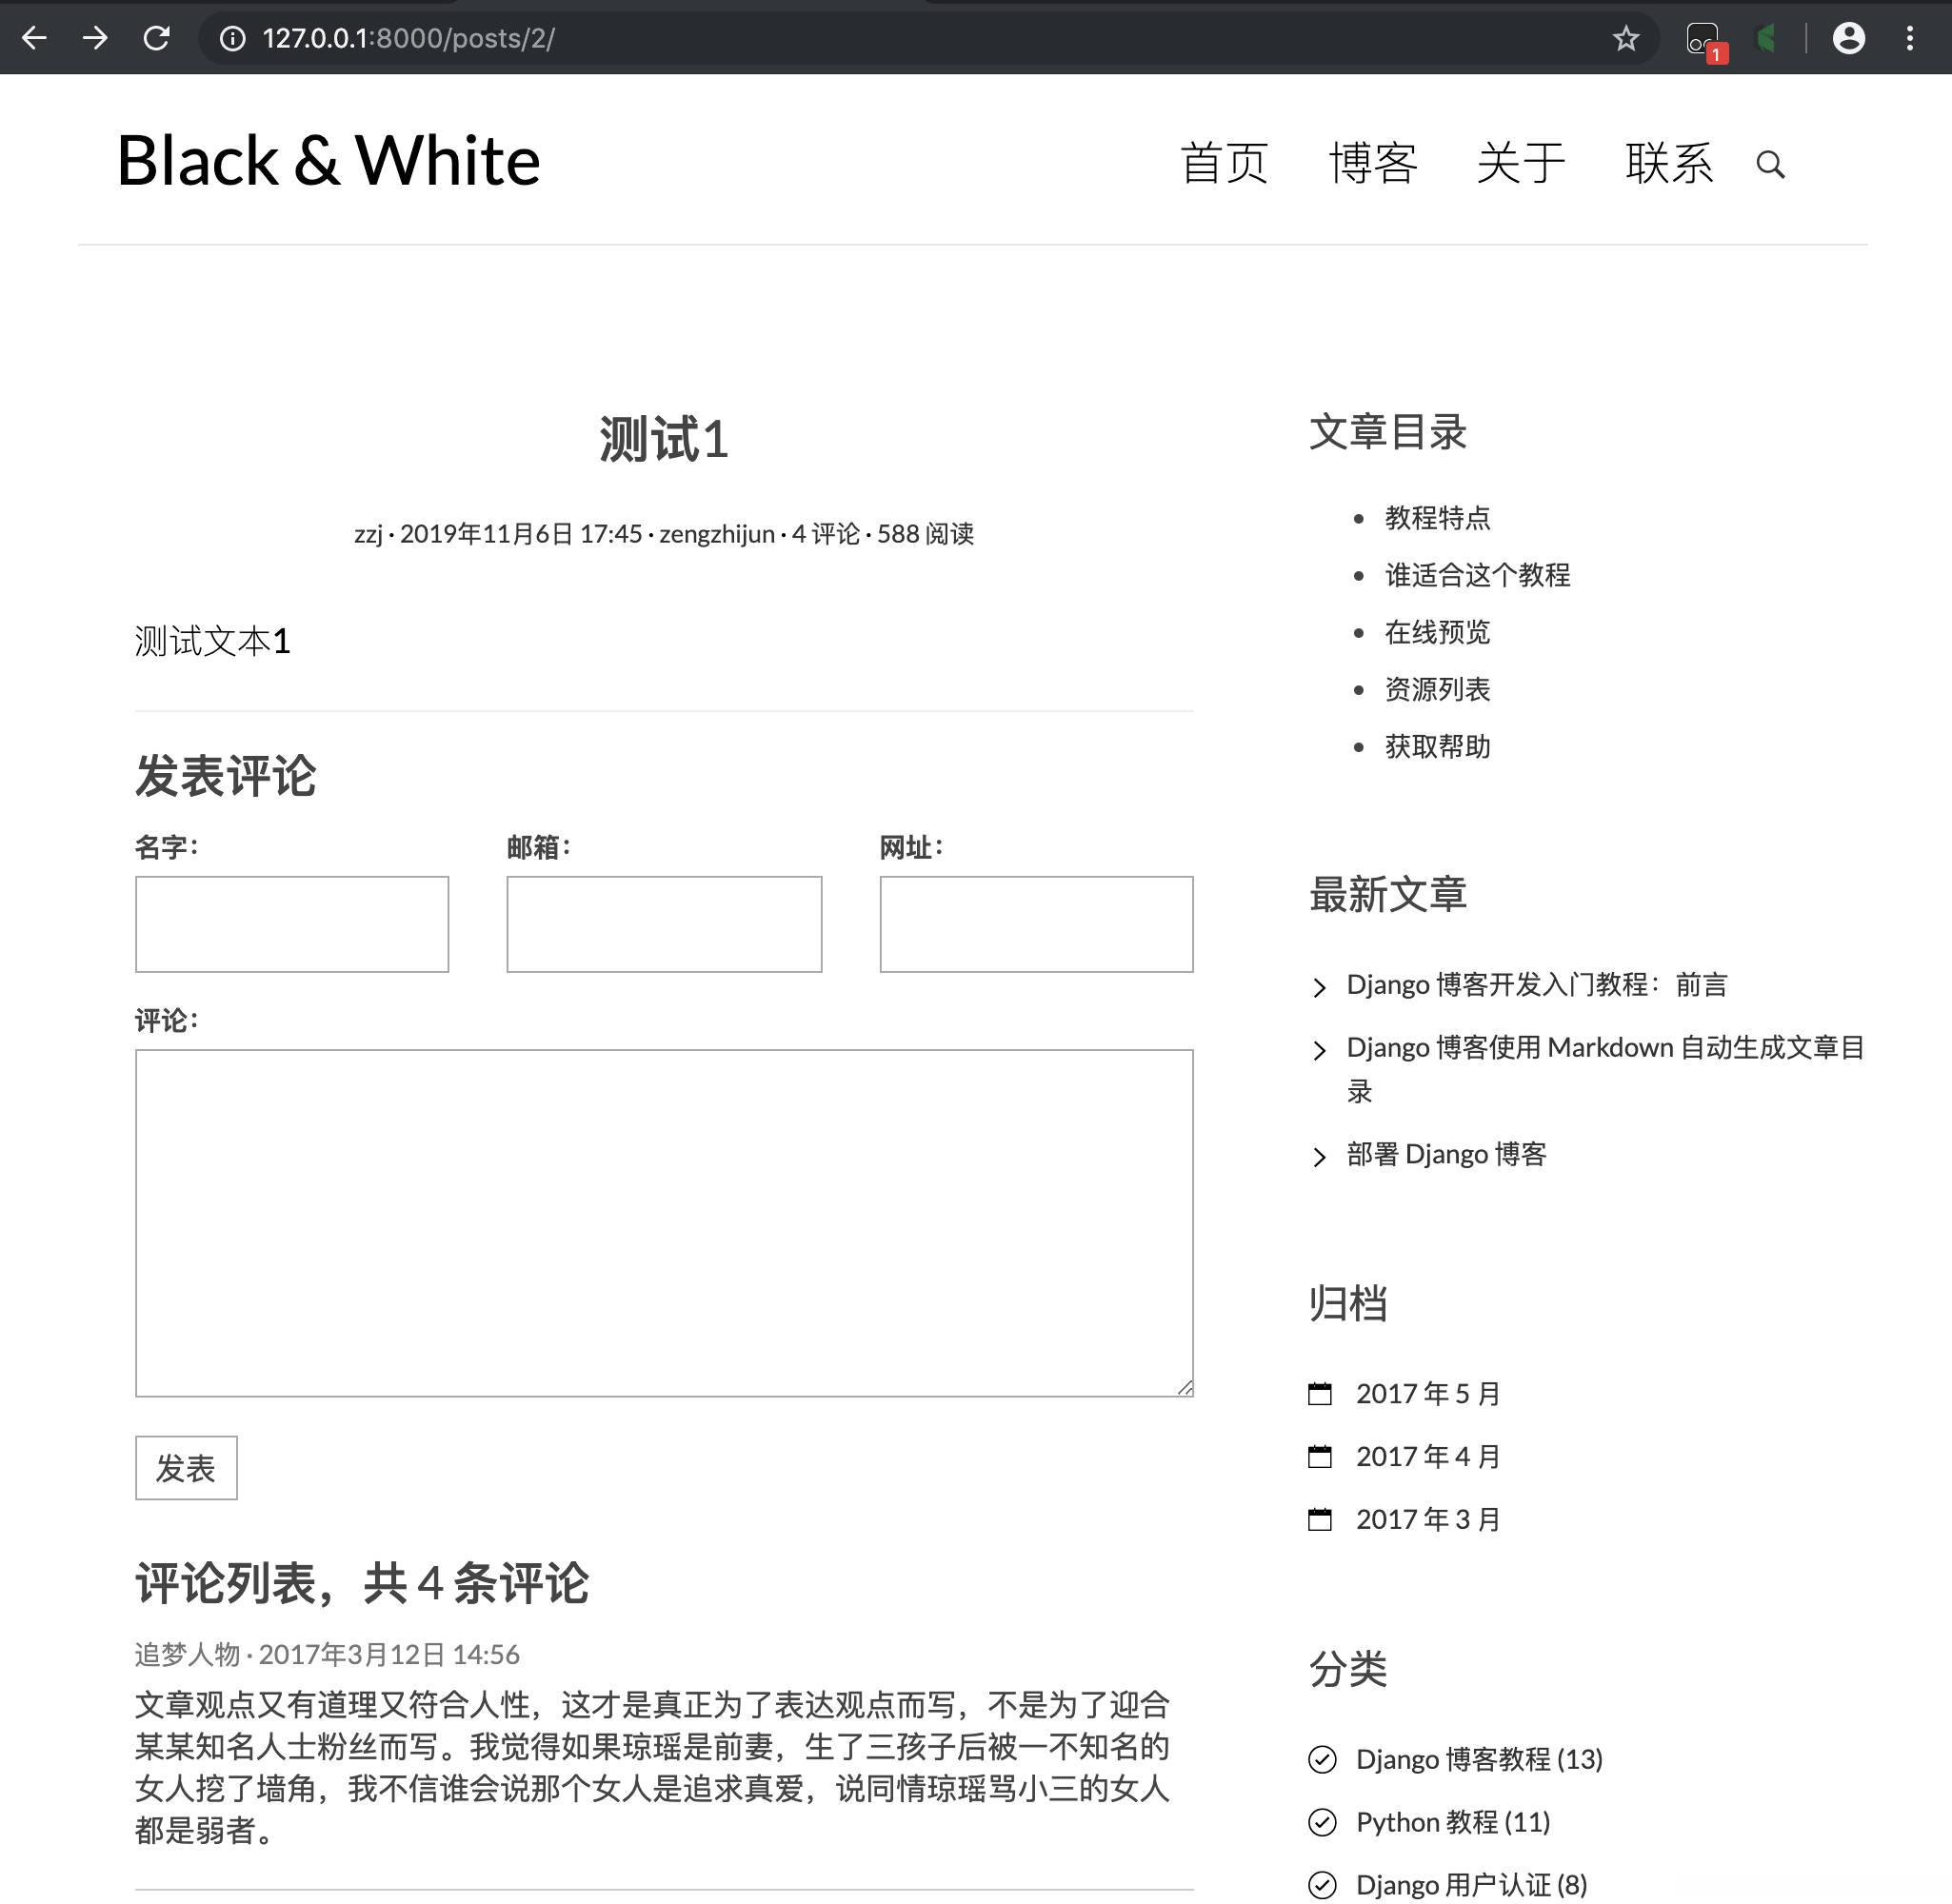
Task: Click inside the 名字 input field
Action: point(292,923)
